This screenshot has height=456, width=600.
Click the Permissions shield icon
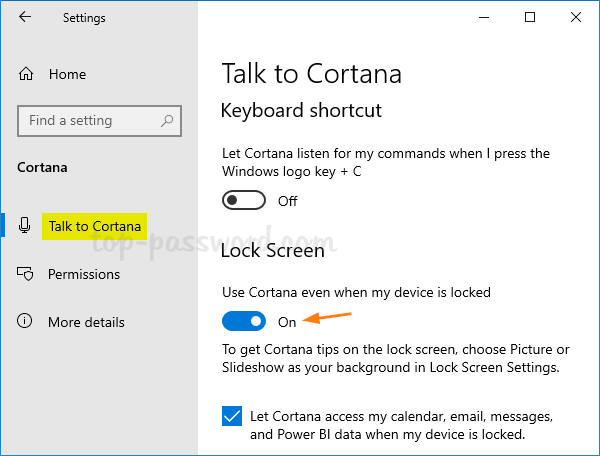[26, 274]
